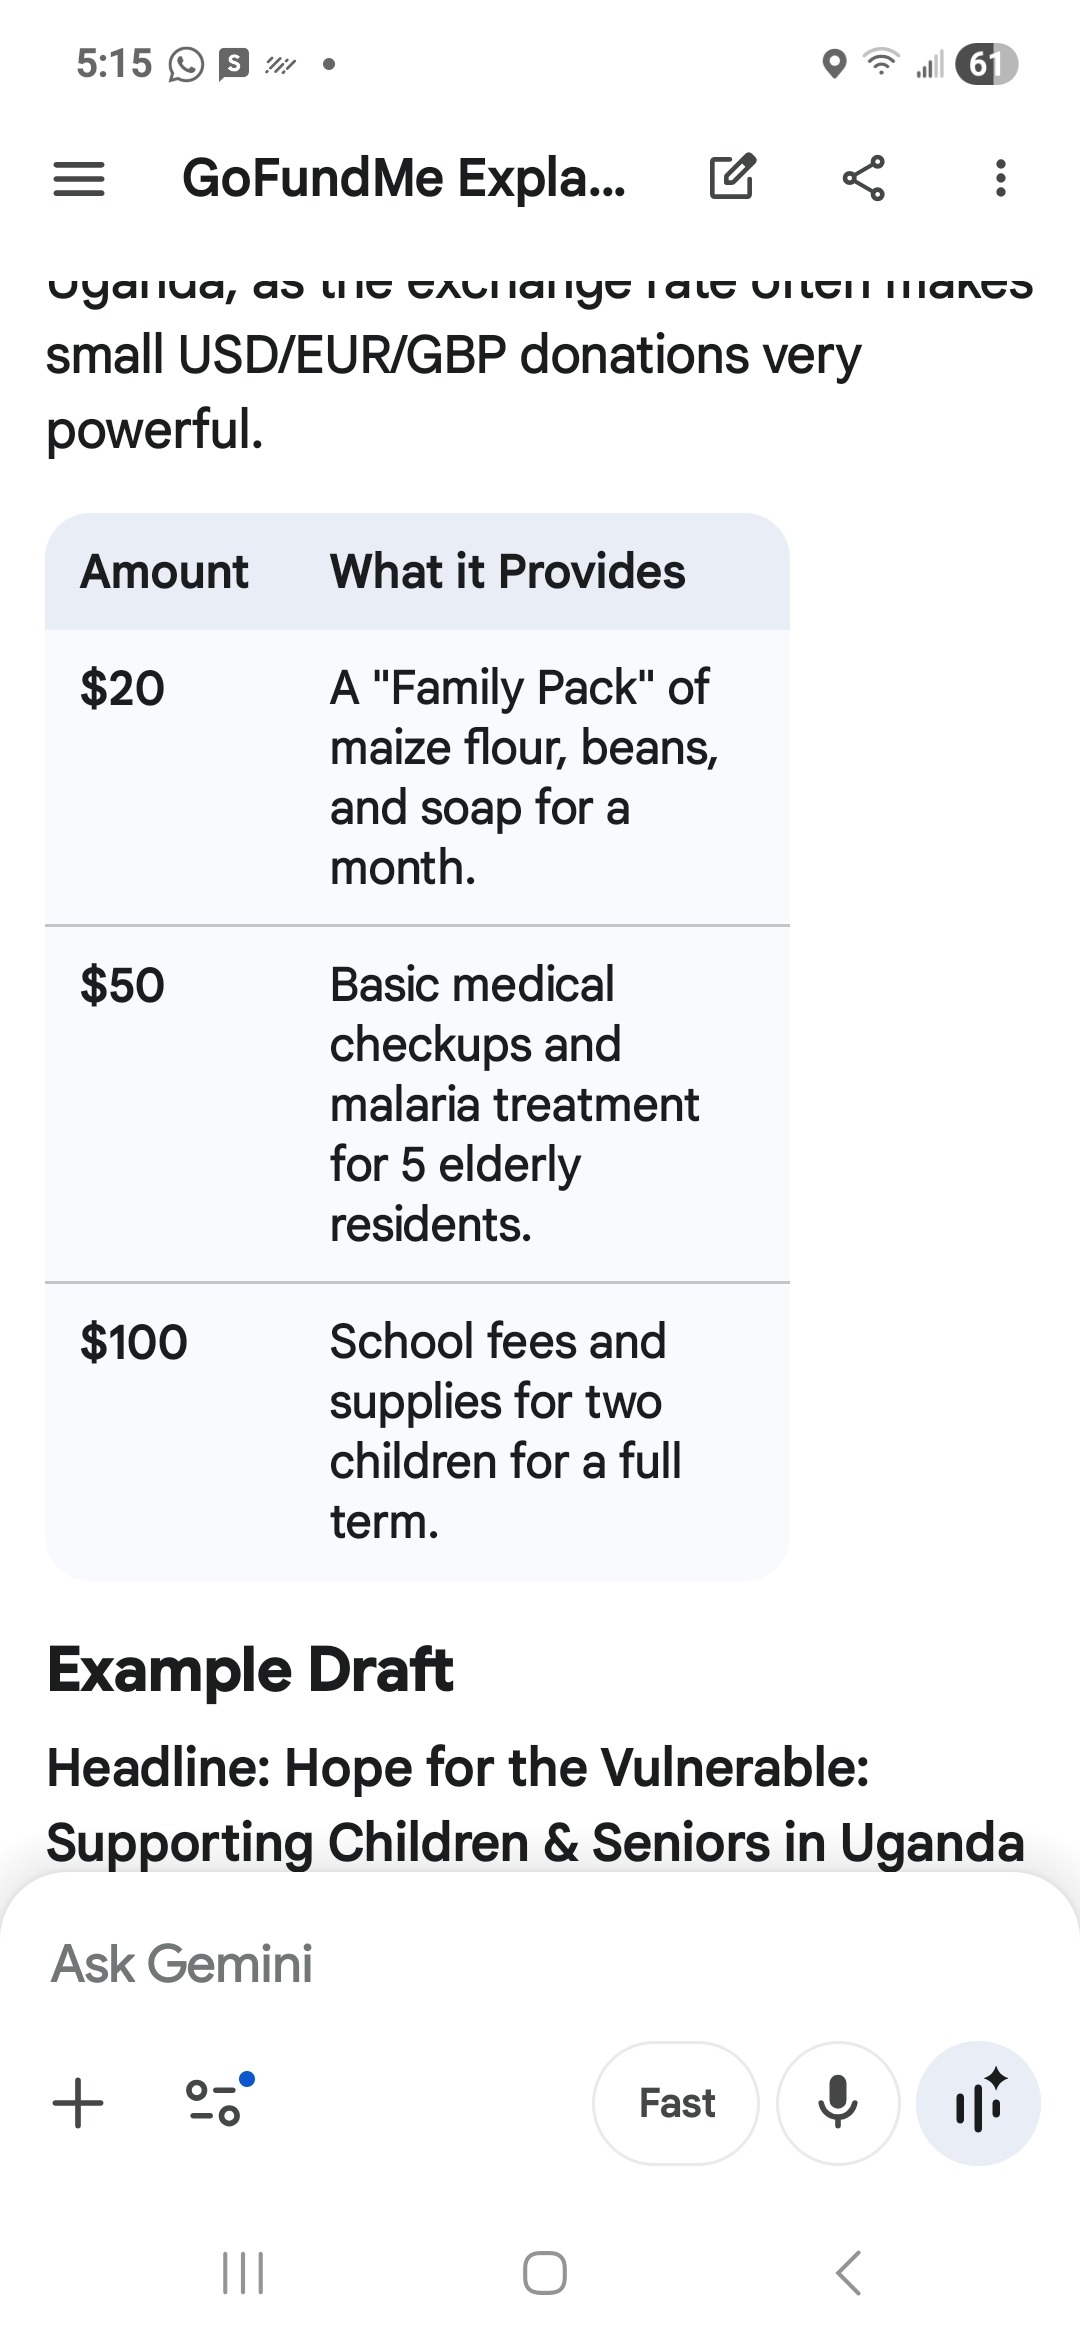Screen dimensions: 1080x2340
Task: Open the Fast model selector
Action: [676, 2102]
